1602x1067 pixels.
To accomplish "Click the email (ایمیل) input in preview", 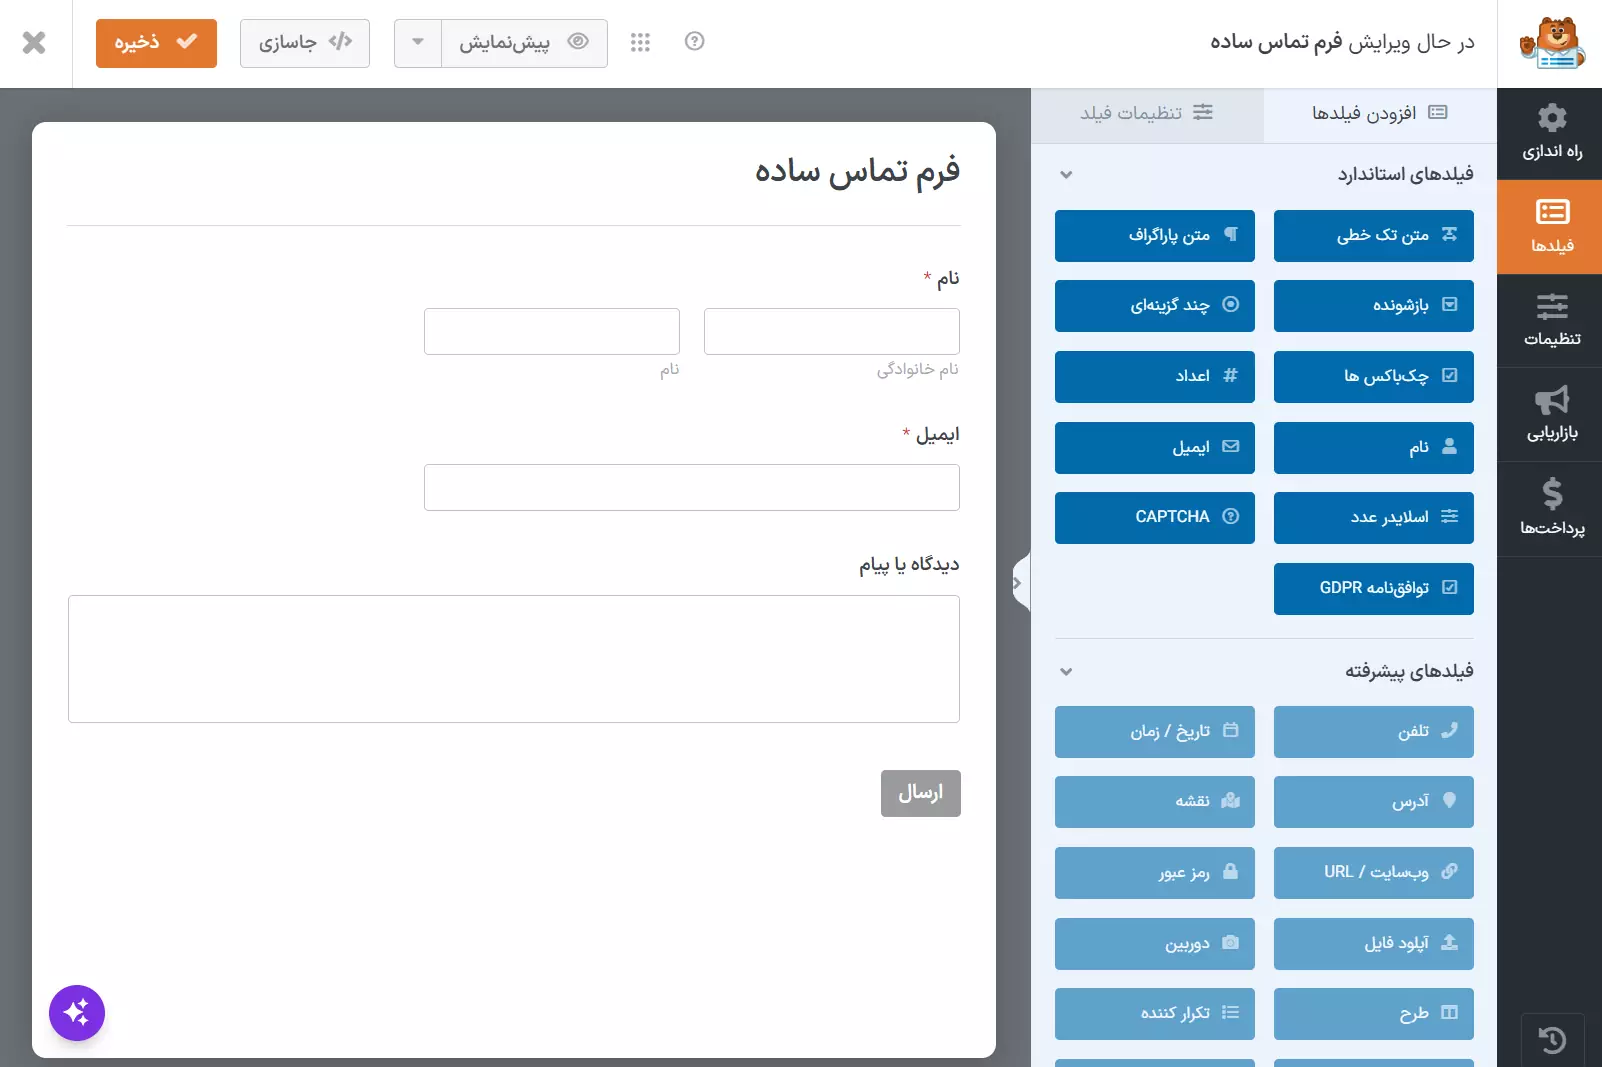I will 691,487.
